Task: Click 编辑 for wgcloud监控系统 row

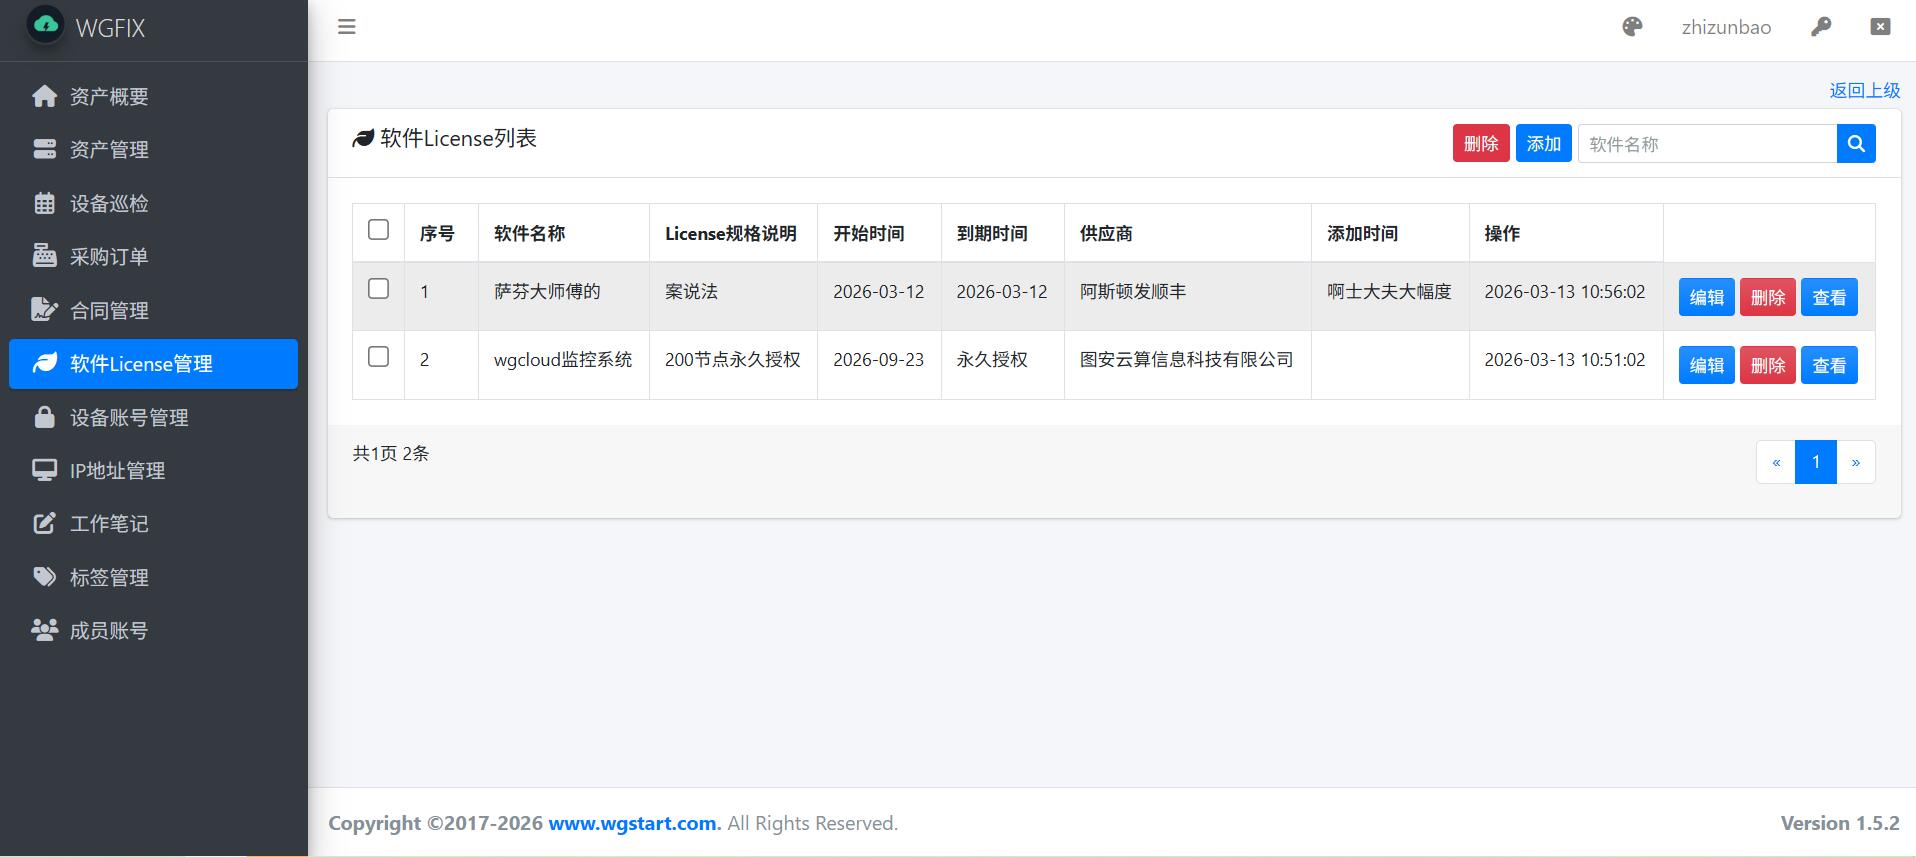Action: 1706,366
